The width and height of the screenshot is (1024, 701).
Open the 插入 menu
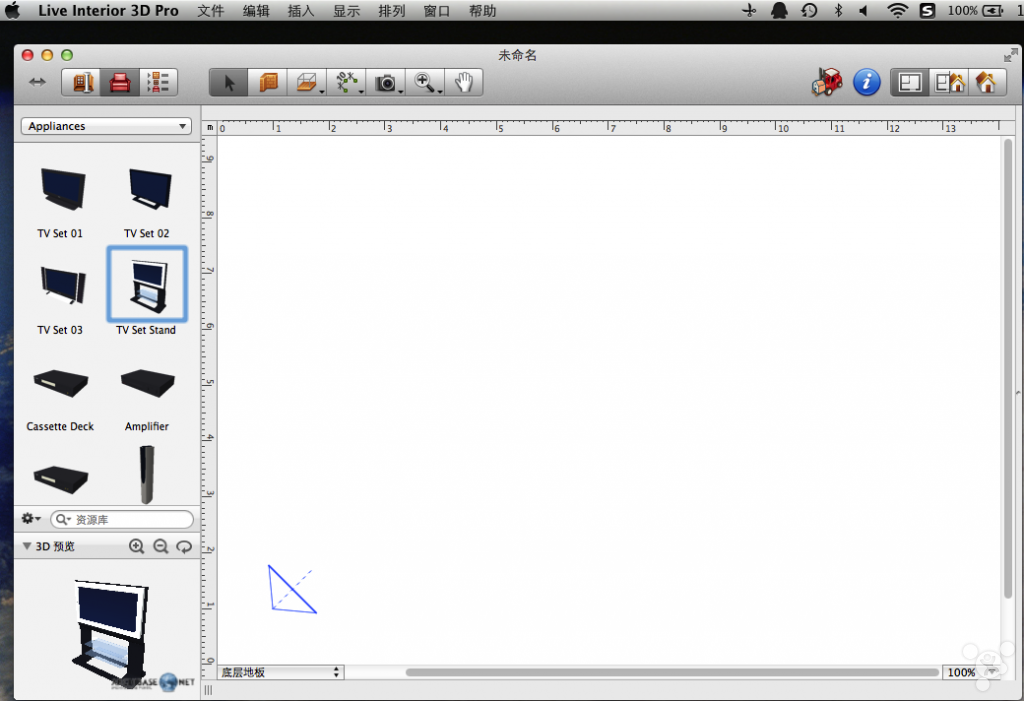coord(300,11)
